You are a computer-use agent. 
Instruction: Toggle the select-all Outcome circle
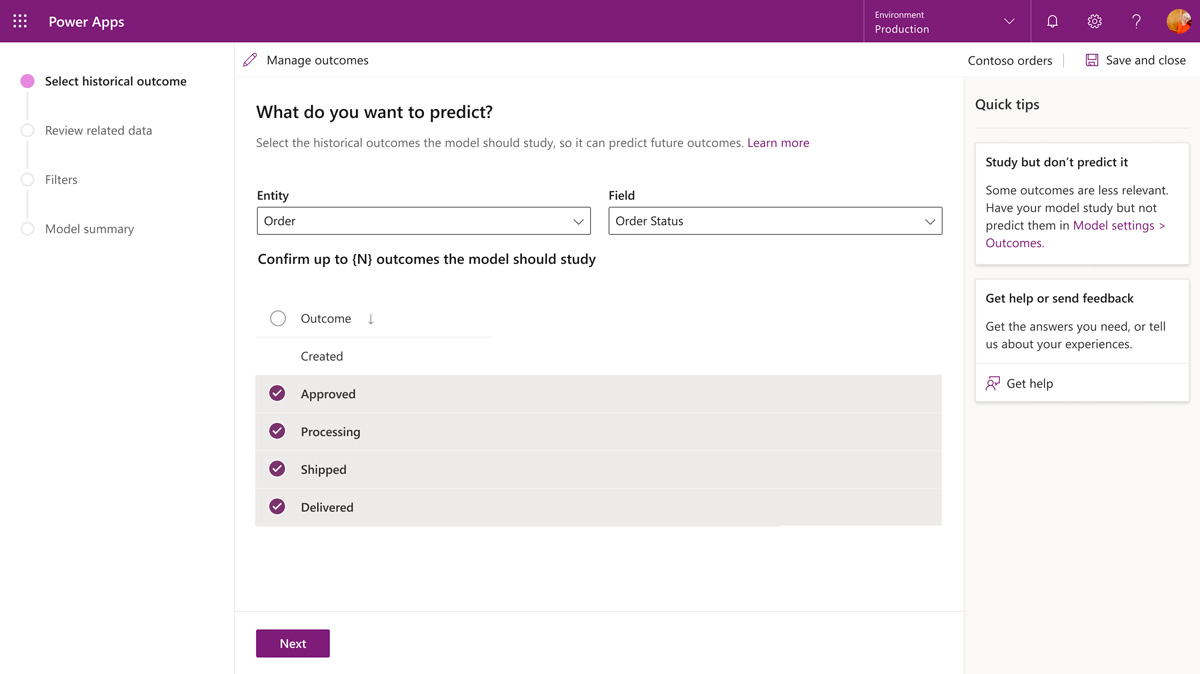(278, 319)
